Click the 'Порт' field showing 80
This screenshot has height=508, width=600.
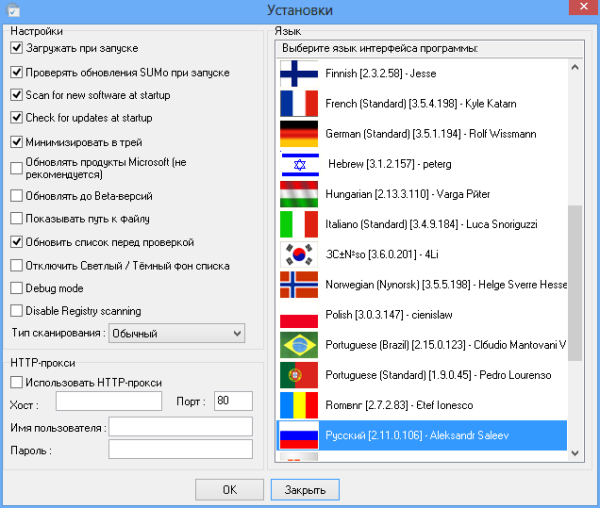233,401
